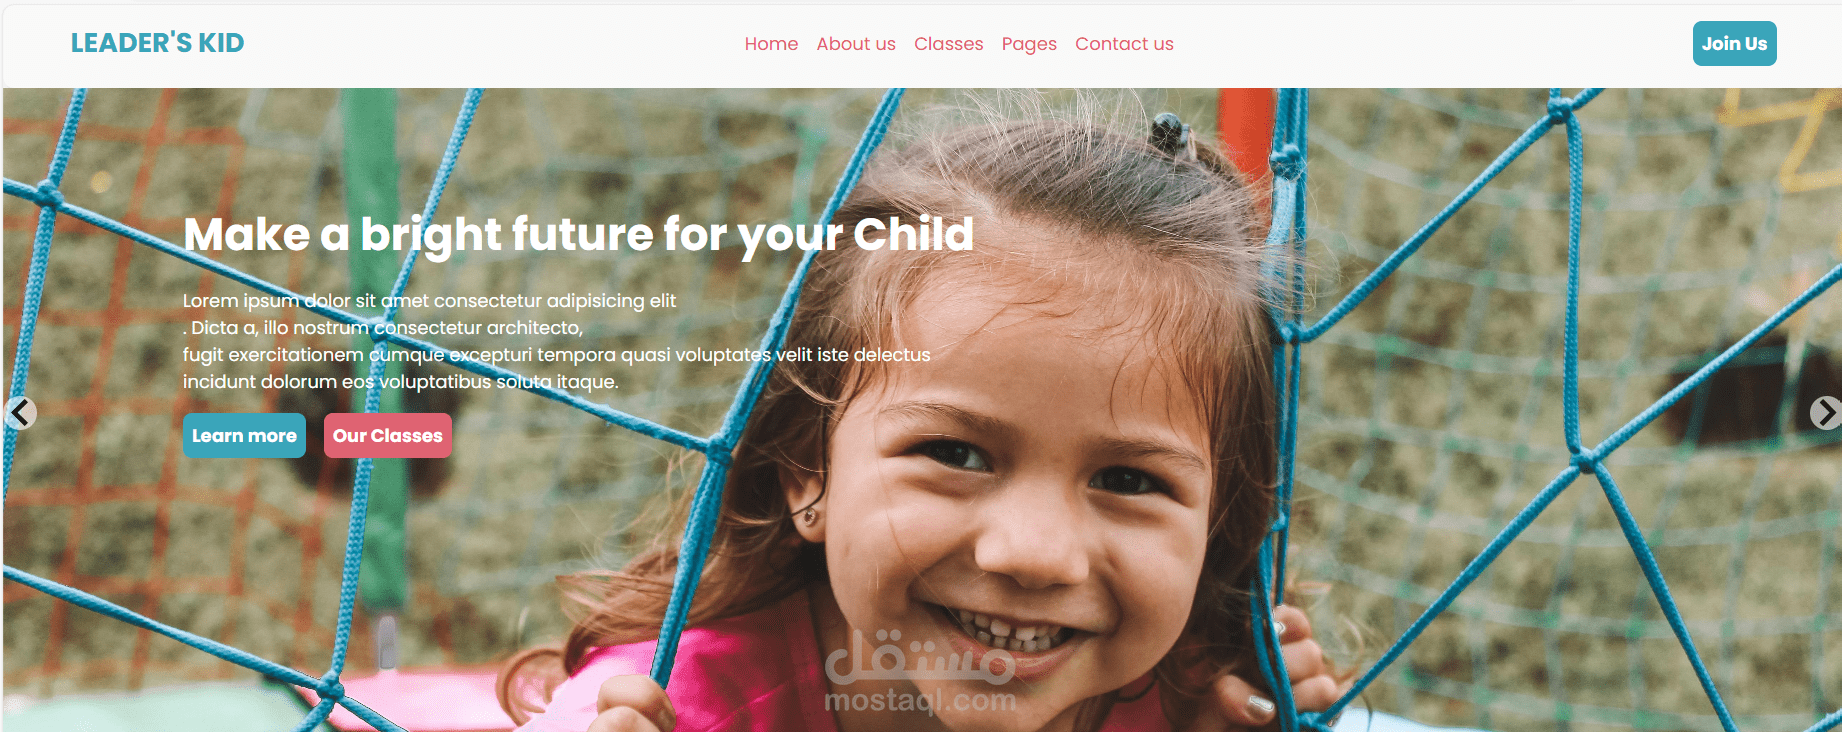This screenshot has width=1842, height=732.
Task: Click the LEADER'S KID logo
Action: [x=157, y=43]
